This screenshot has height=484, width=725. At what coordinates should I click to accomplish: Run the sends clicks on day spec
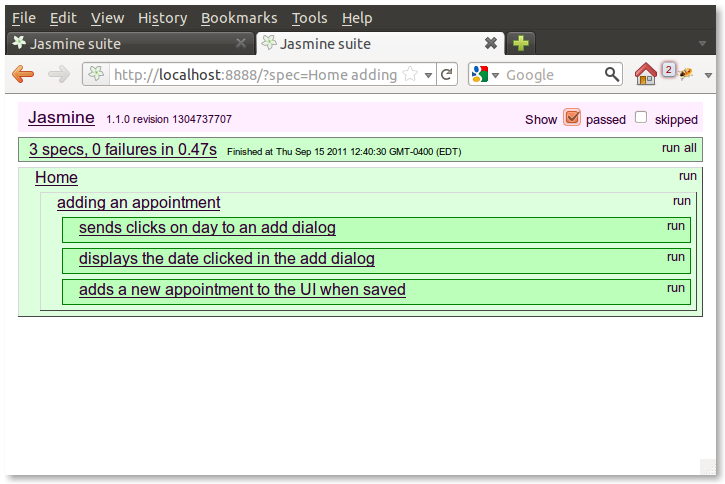point(676,226)
